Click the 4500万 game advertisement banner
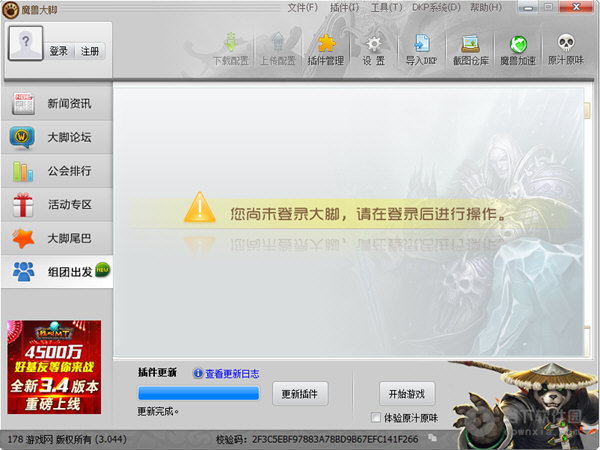 (54, 367)
